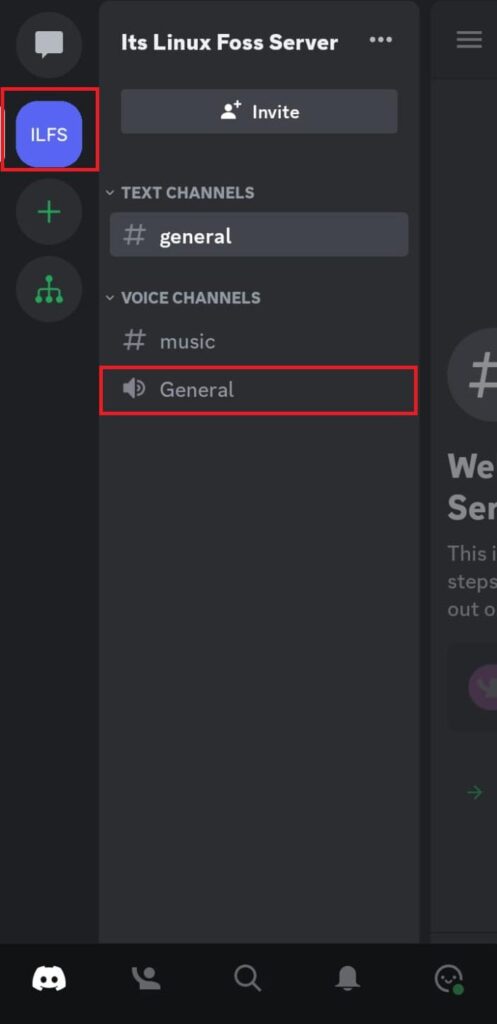Tap the hamburger menu icon
Image resolution: width=497 pixels, height=1024 pixels.
pyautogui.click(x=469, y=39)
